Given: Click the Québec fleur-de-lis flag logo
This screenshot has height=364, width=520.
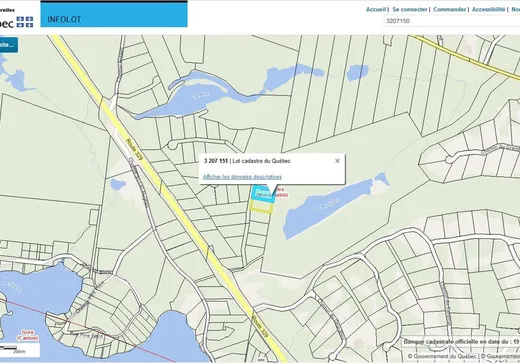Looking at the screenshot, I should (25, 22).
